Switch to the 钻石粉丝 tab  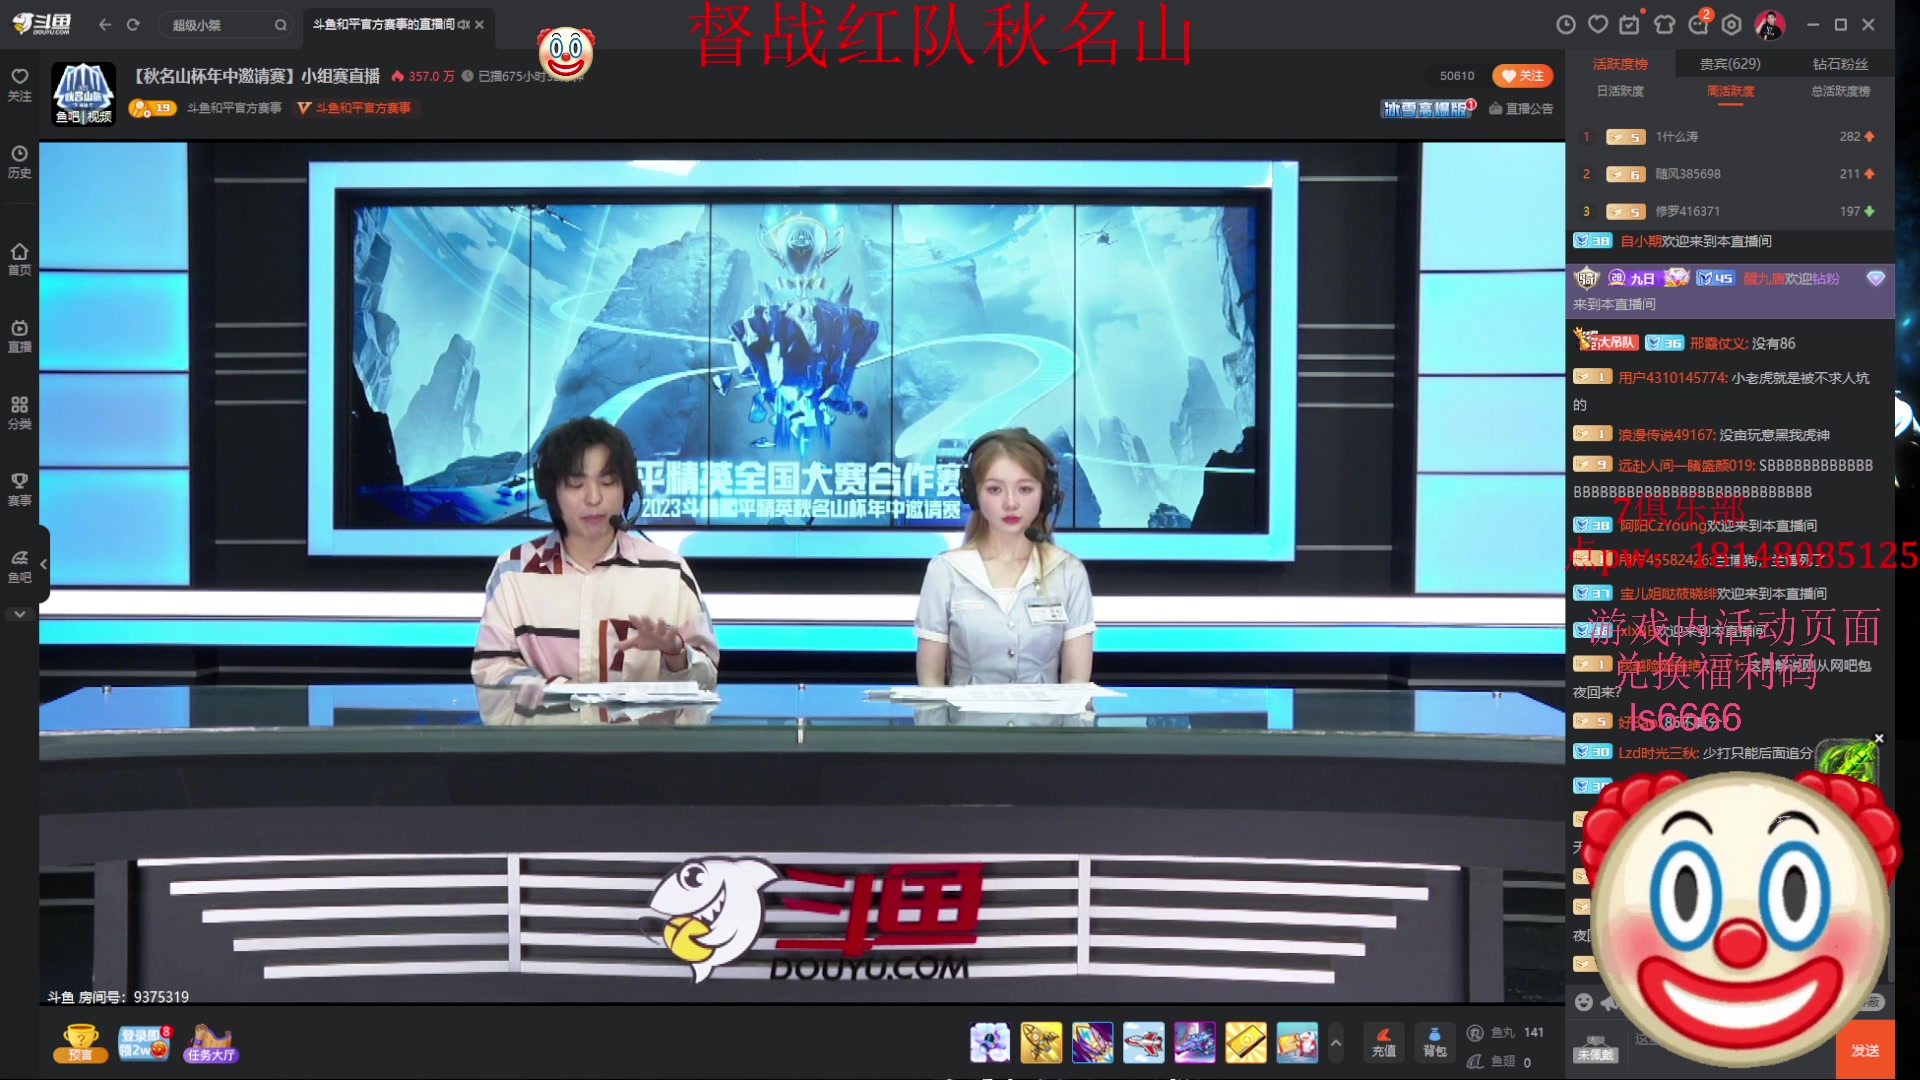1840,64
